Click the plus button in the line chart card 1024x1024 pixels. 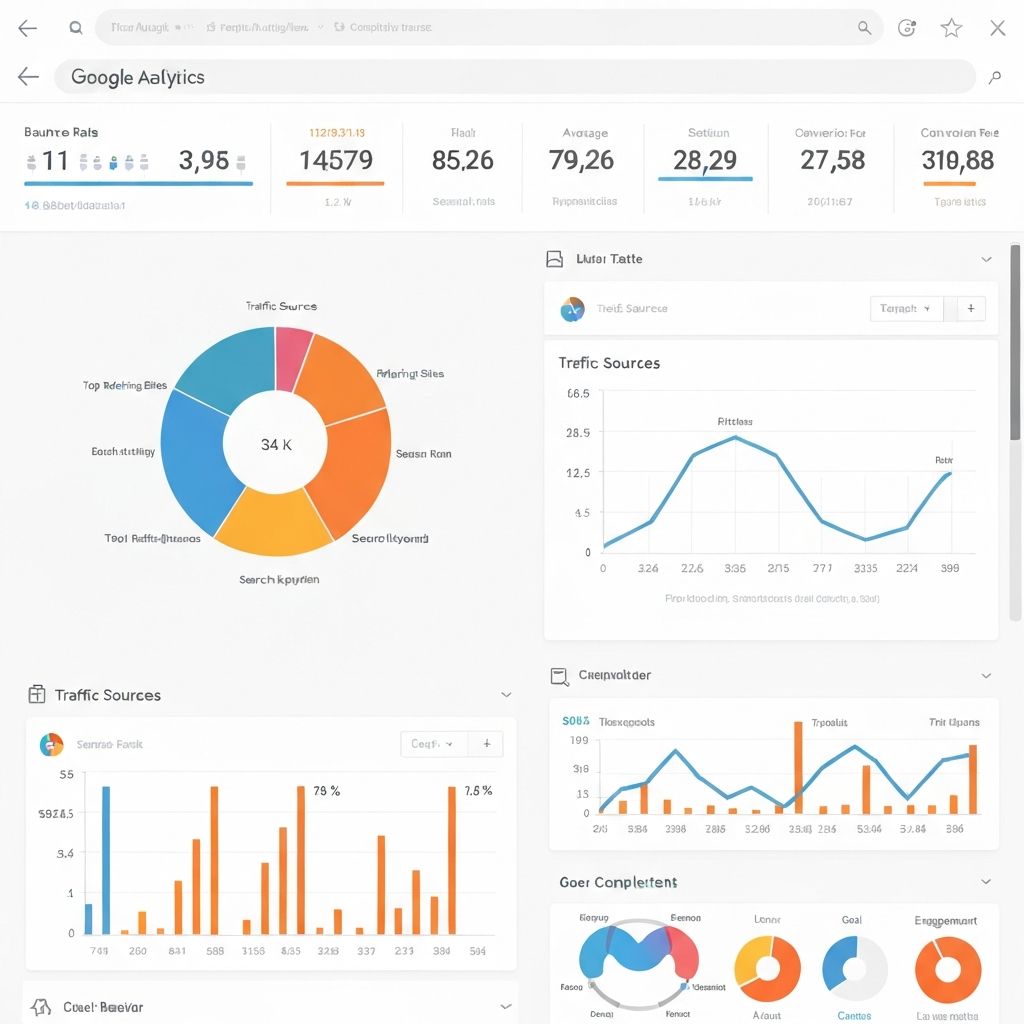click(970, 309)
